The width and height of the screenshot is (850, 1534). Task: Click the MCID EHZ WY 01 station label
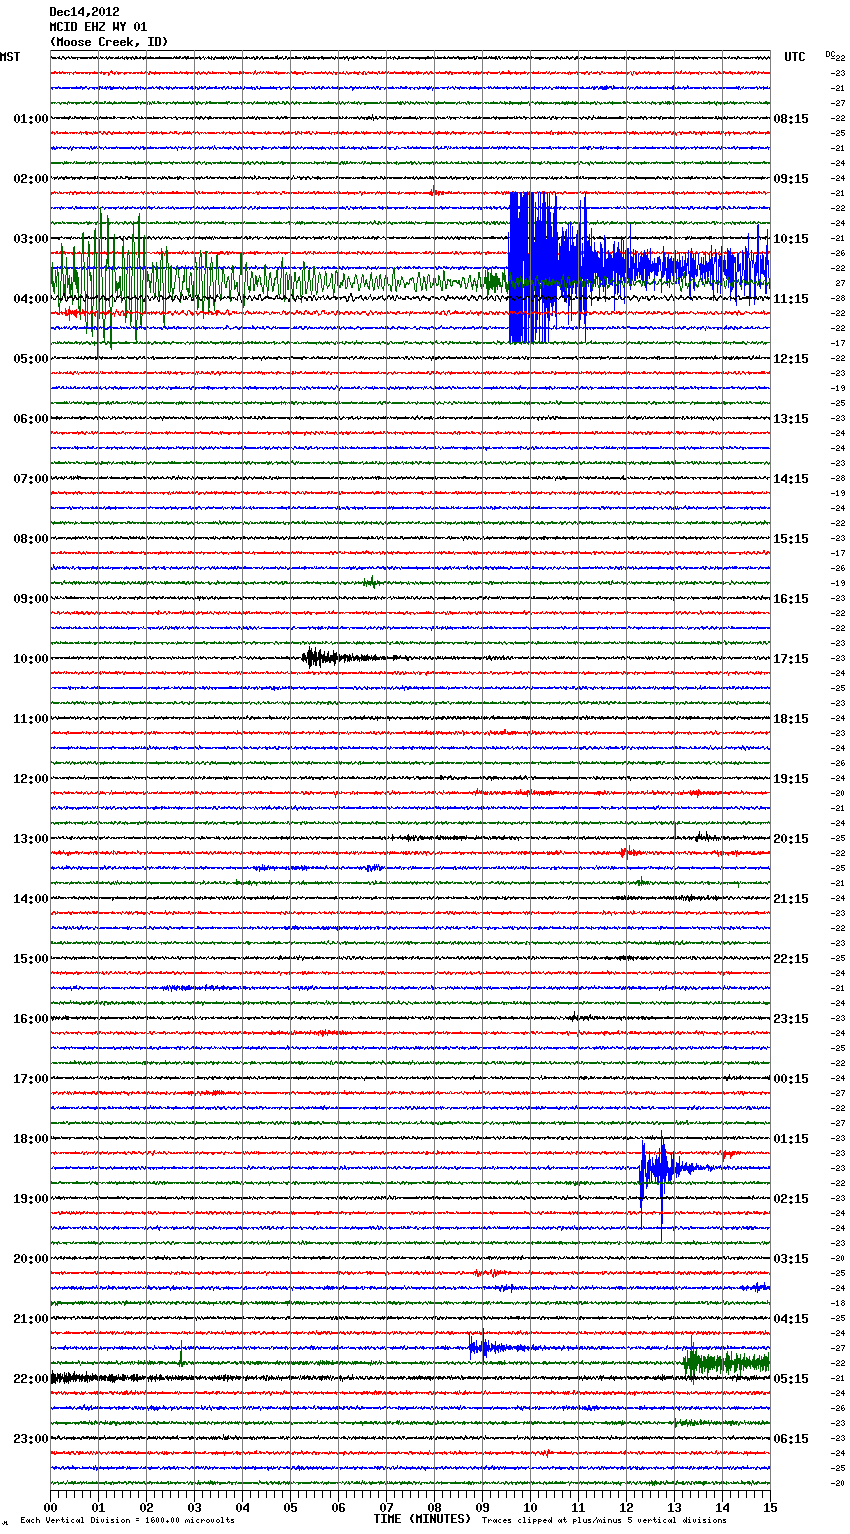98,27
